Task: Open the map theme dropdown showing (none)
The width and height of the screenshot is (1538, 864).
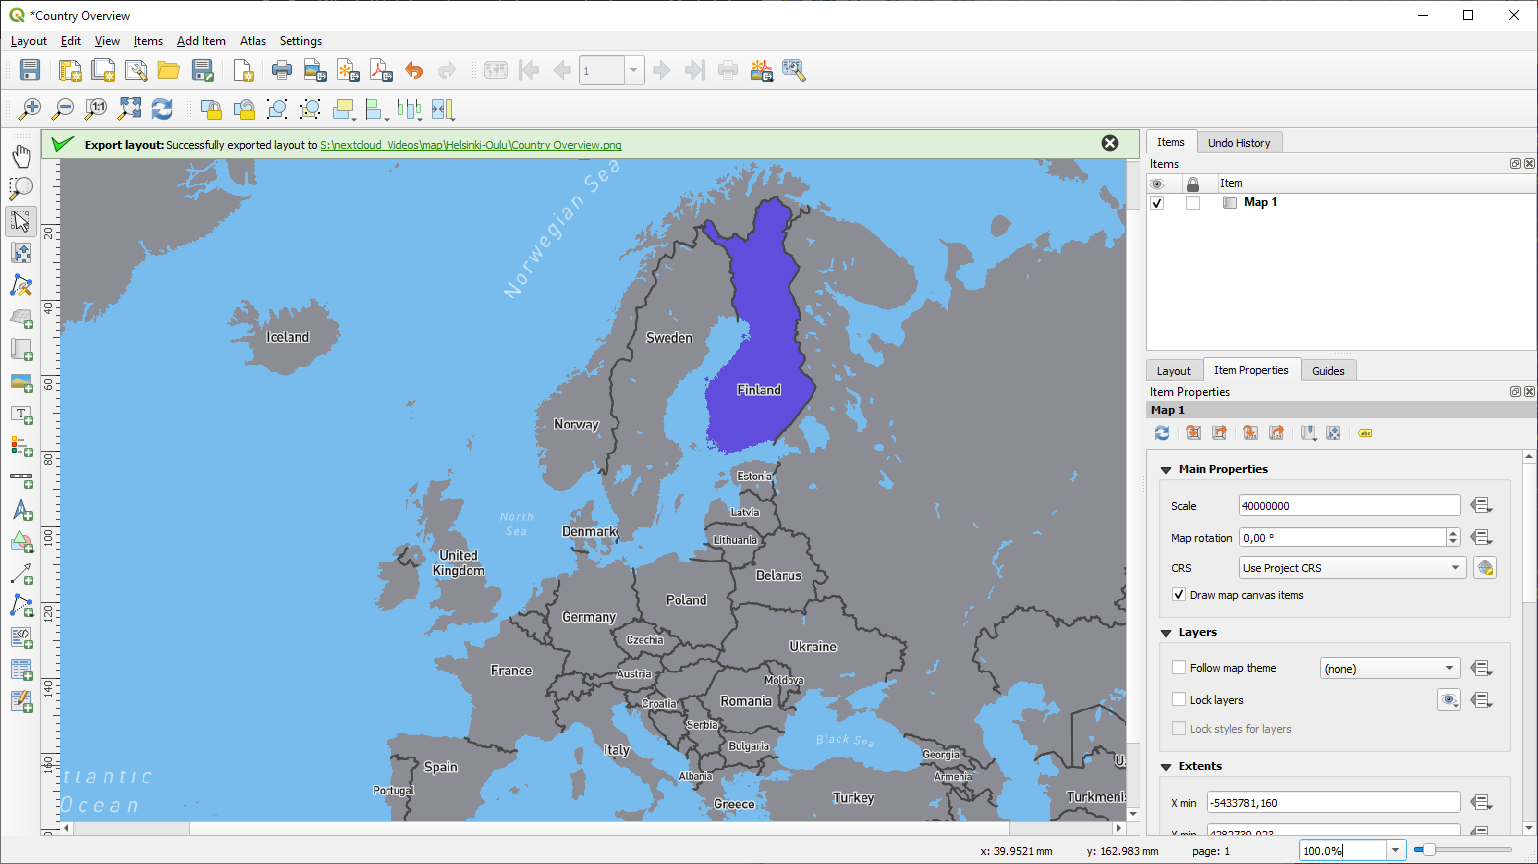Action: [1389, 667]
